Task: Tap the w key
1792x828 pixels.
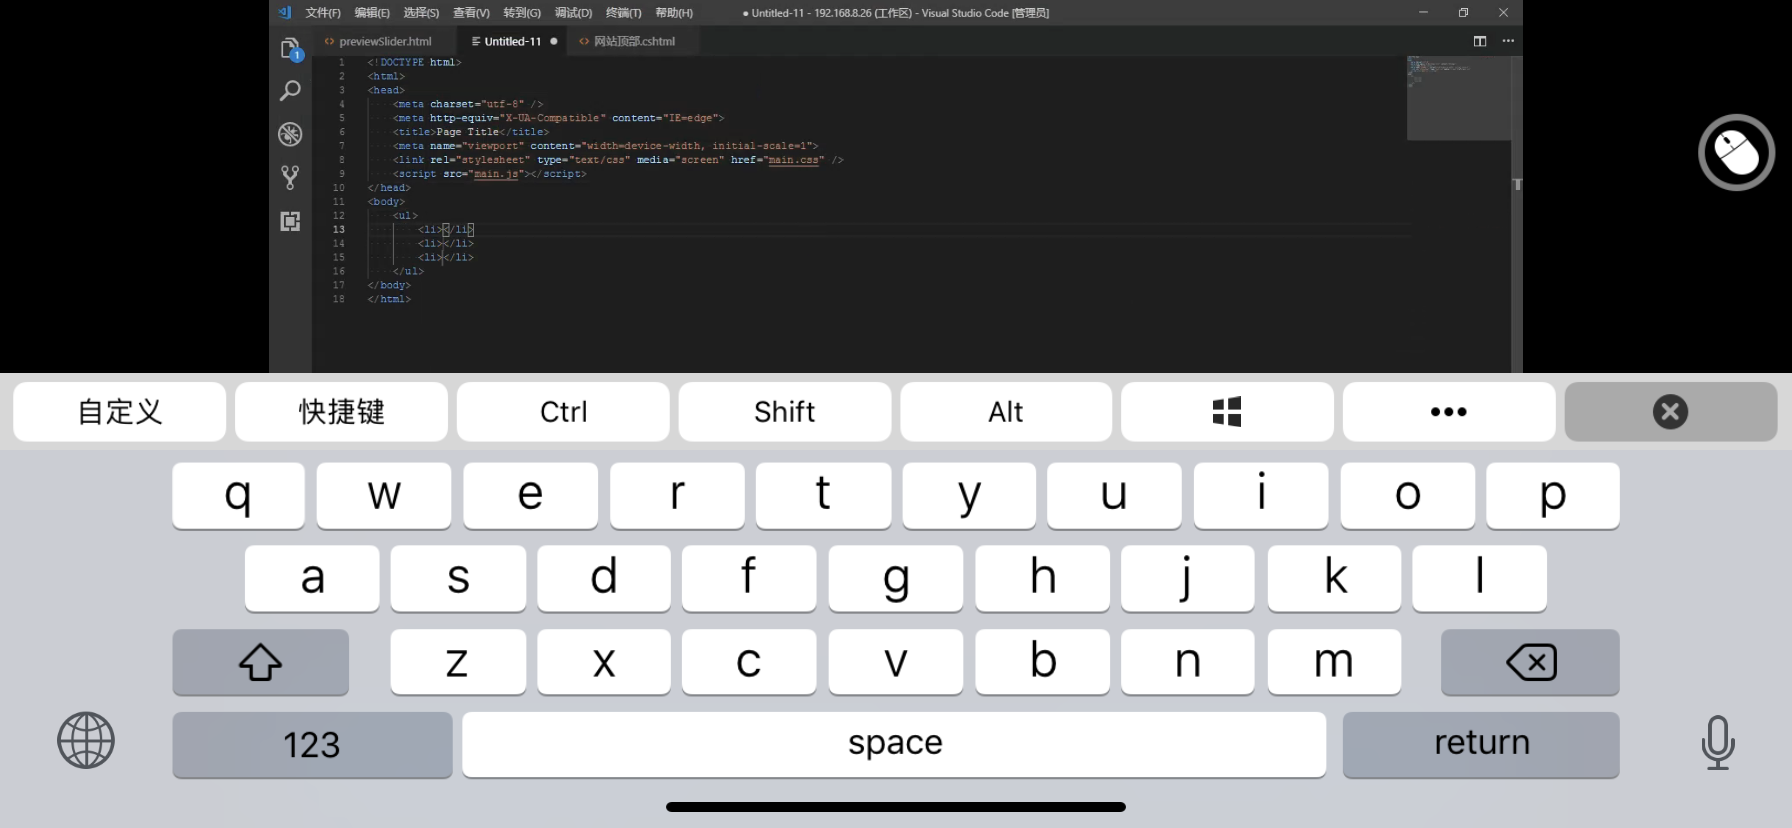Action: tap(384, 495)
